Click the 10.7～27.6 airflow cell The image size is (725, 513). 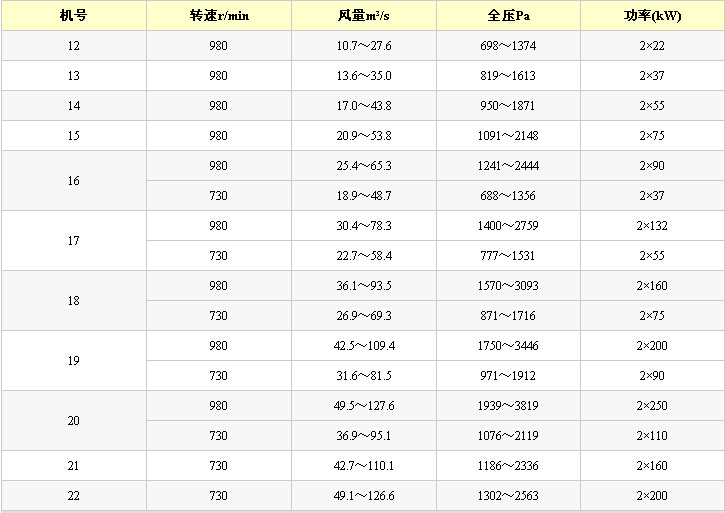pyautogui.click(x=364, y=46)
